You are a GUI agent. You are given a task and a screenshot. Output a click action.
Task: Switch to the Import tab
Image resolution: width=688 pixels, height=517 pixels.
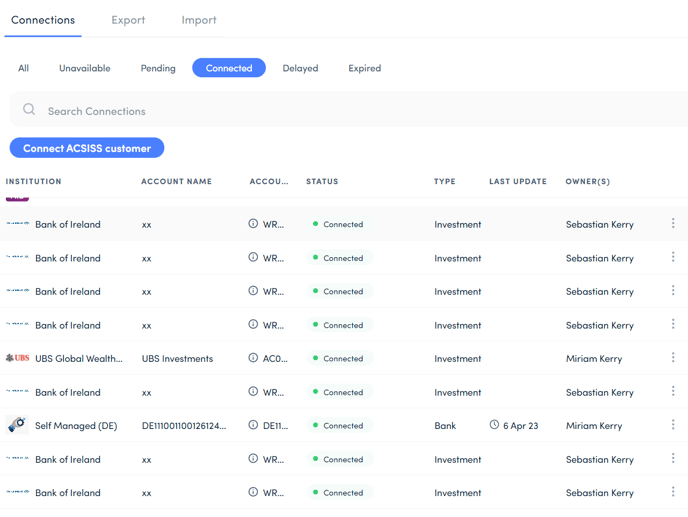(199, 20)
